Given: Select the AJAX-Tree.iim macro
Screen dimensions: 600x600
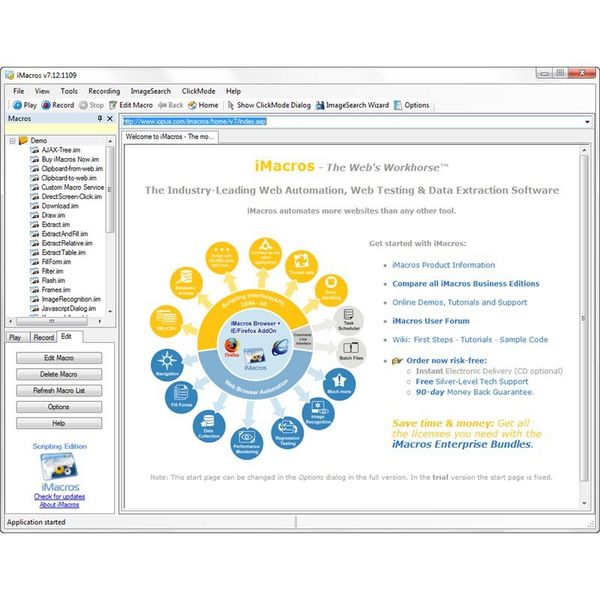Looking at the screenshot, I should click(x=61, y=150).
